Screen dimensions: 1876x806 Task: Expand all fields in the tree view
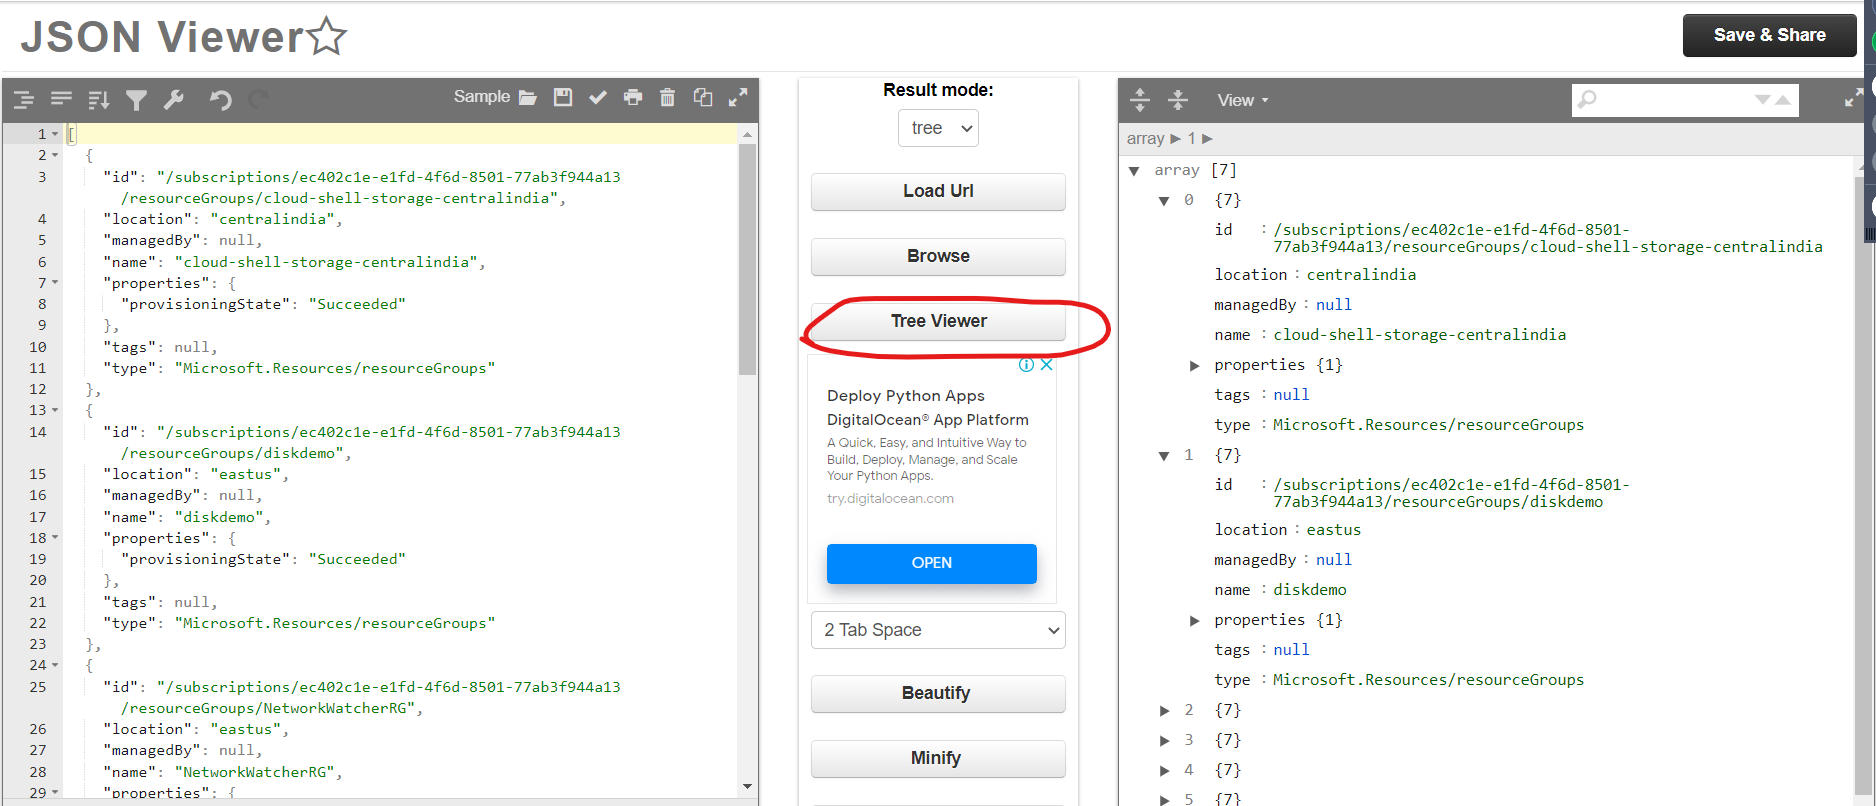tap(1140, 99)
